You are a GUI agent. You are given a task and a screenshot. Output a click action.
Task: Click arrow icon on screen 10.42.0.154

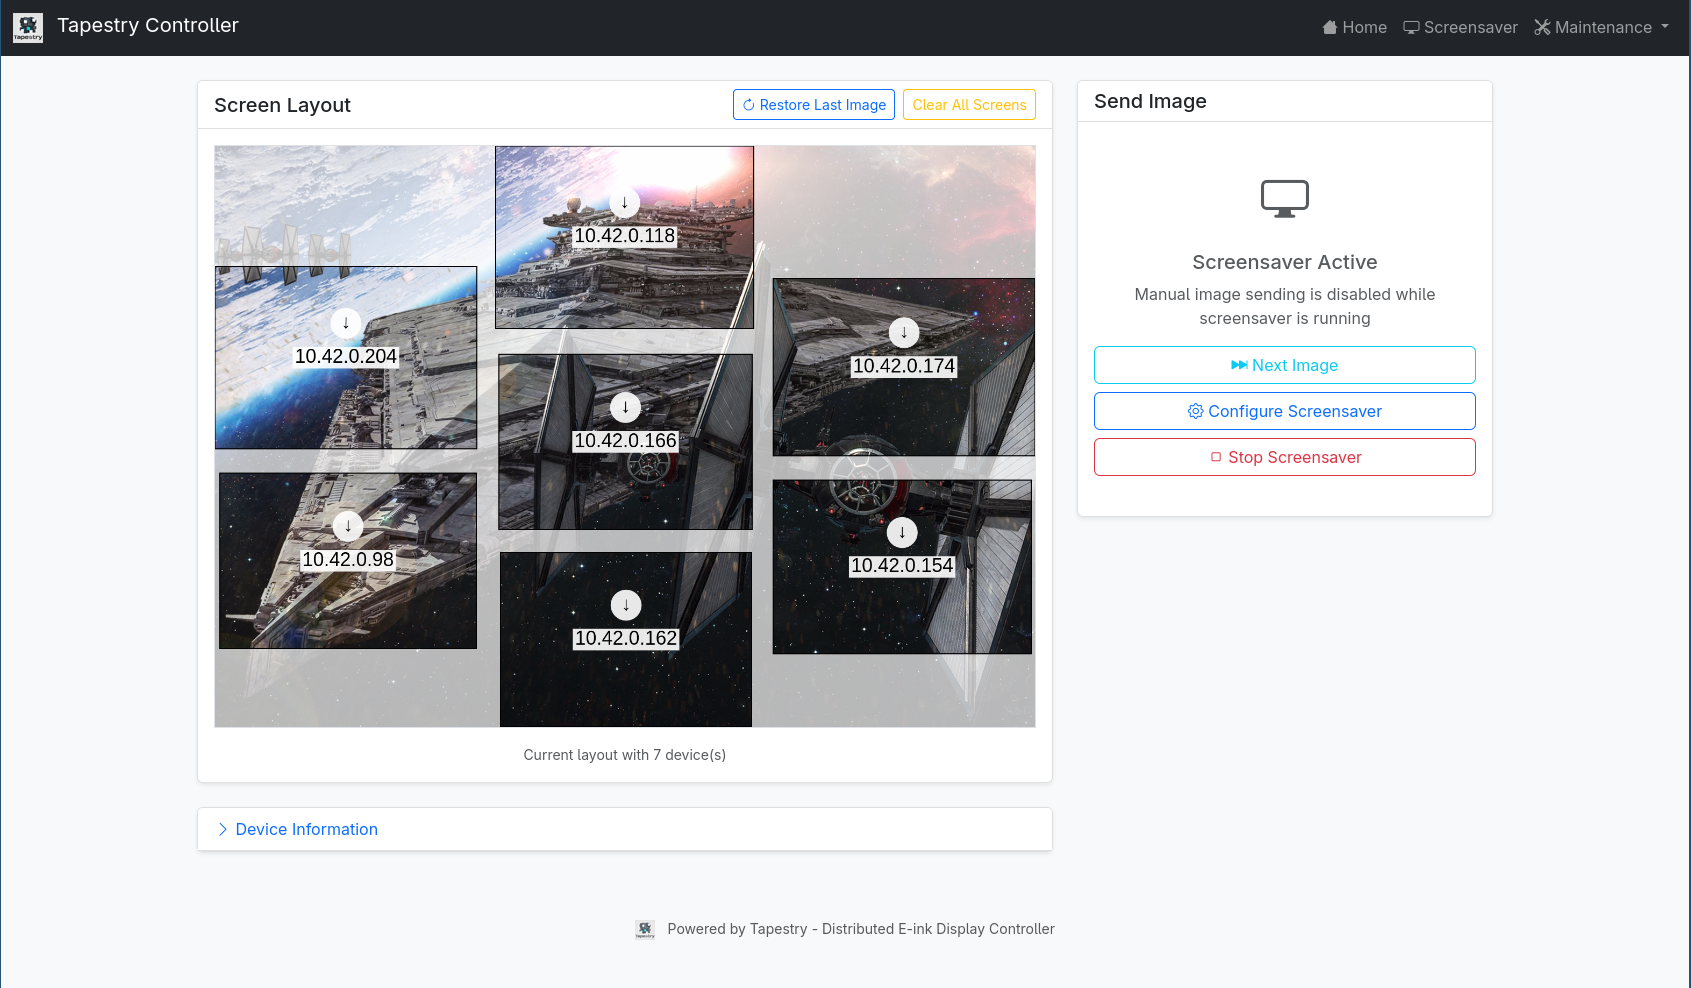click(902, 533)
